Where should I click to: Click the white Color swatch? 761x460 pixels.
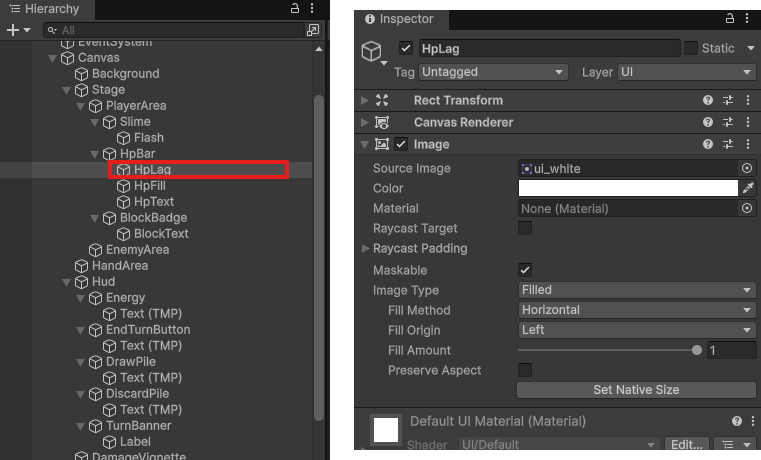[x=628, y=188]
